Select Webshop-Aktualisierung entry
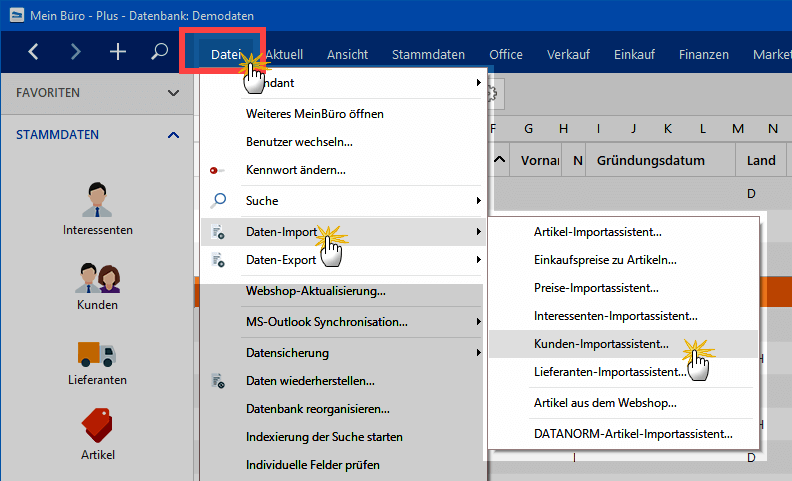 tap(343, 291)
